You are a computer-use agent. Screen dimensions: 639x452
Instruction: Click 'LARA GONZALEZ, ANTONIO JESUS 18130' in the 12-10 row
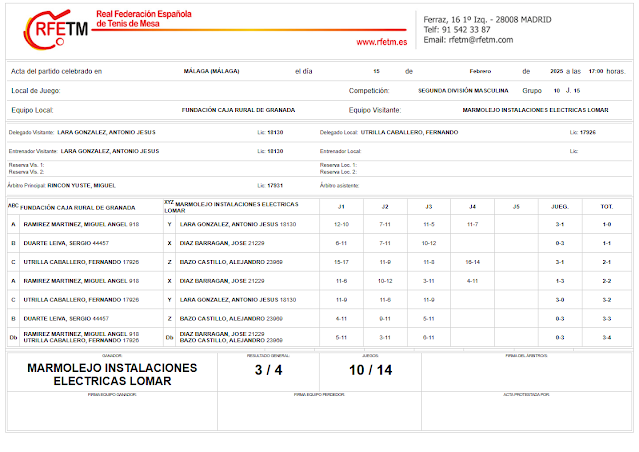pyautogui.click(x=238, y=225)
